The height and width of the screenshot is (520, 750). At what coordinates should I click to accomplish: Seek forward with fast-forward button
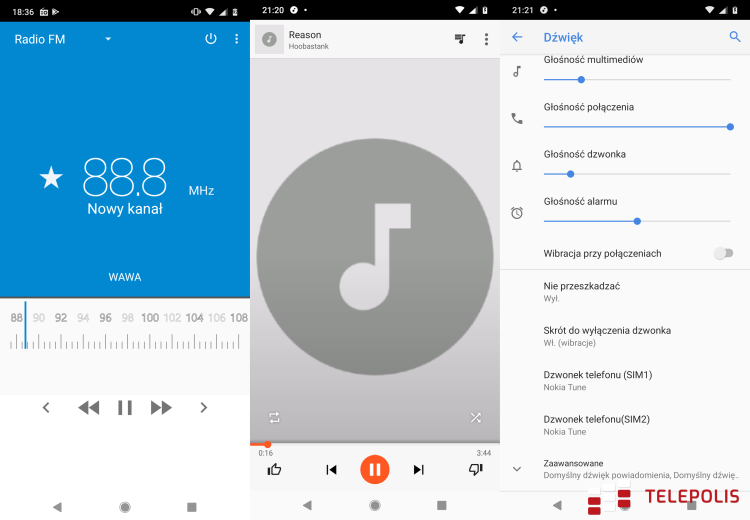click(x=161, y=408)
